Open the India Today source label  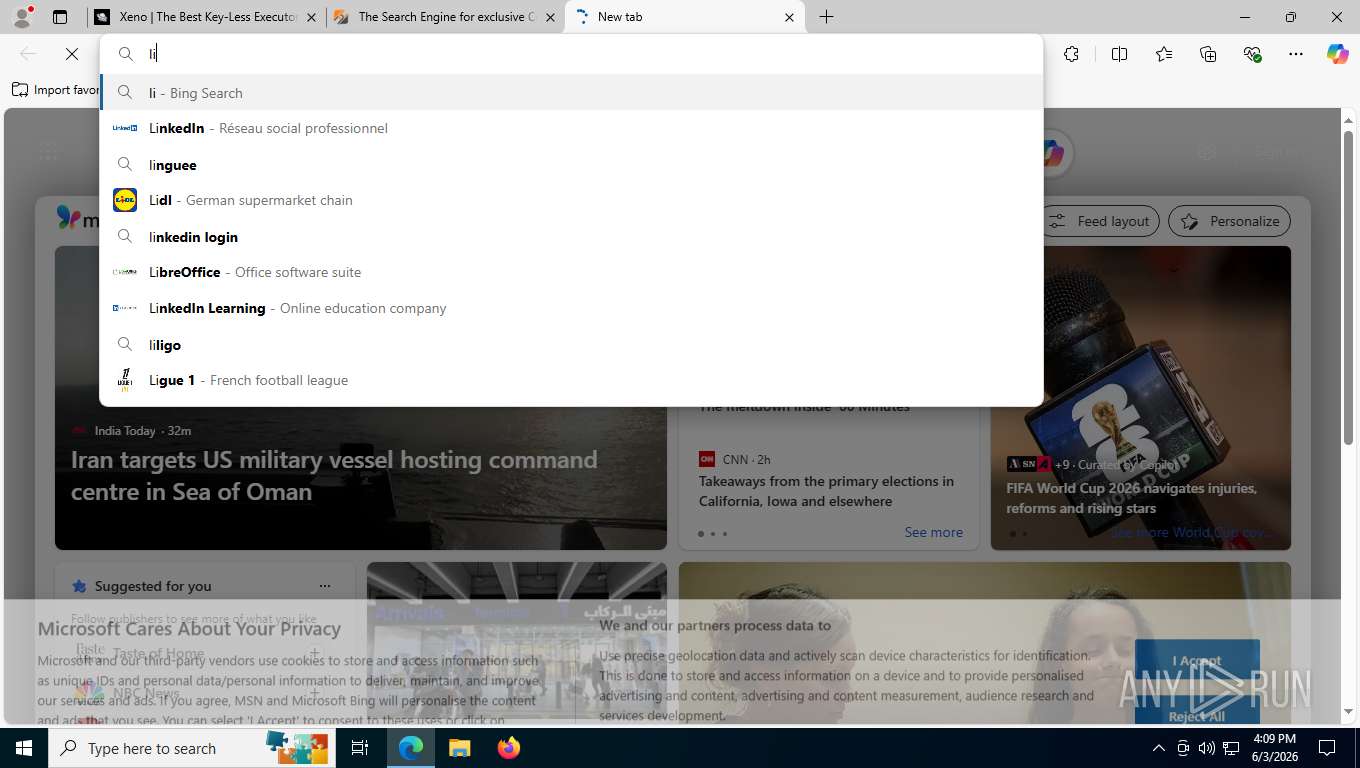(x=125, y=430)
